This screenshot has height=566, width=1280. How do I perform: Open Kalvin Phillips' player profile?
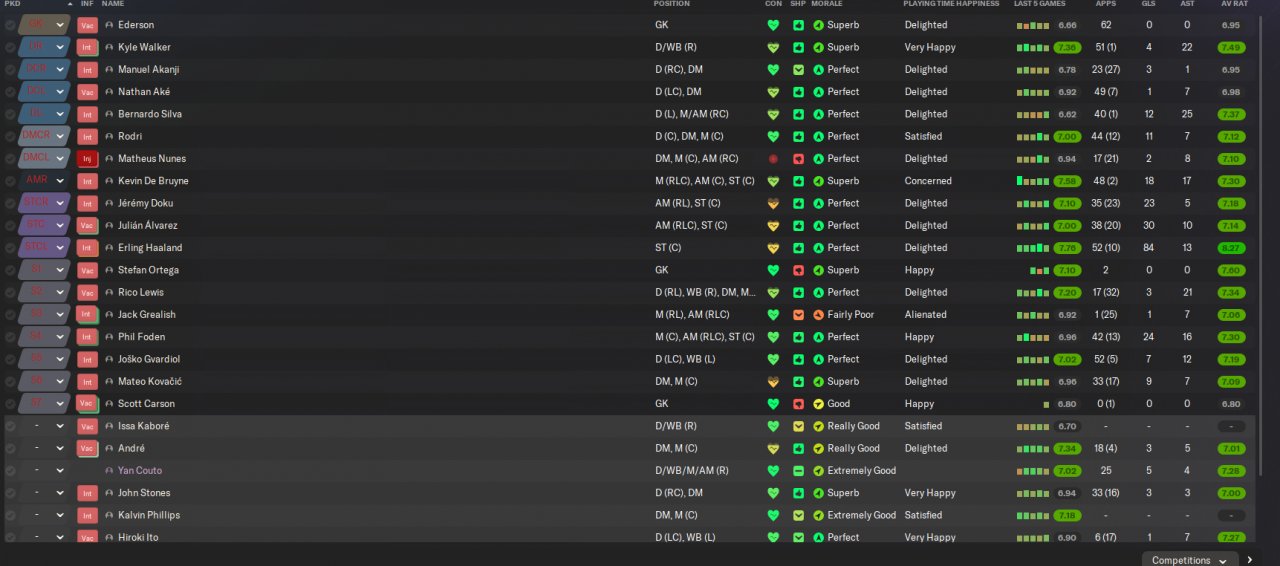tap(149, 515)
